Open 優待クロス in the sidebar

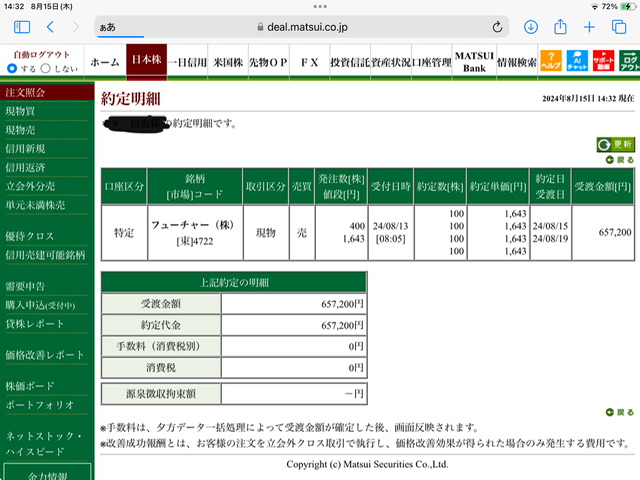pos(30,236)
